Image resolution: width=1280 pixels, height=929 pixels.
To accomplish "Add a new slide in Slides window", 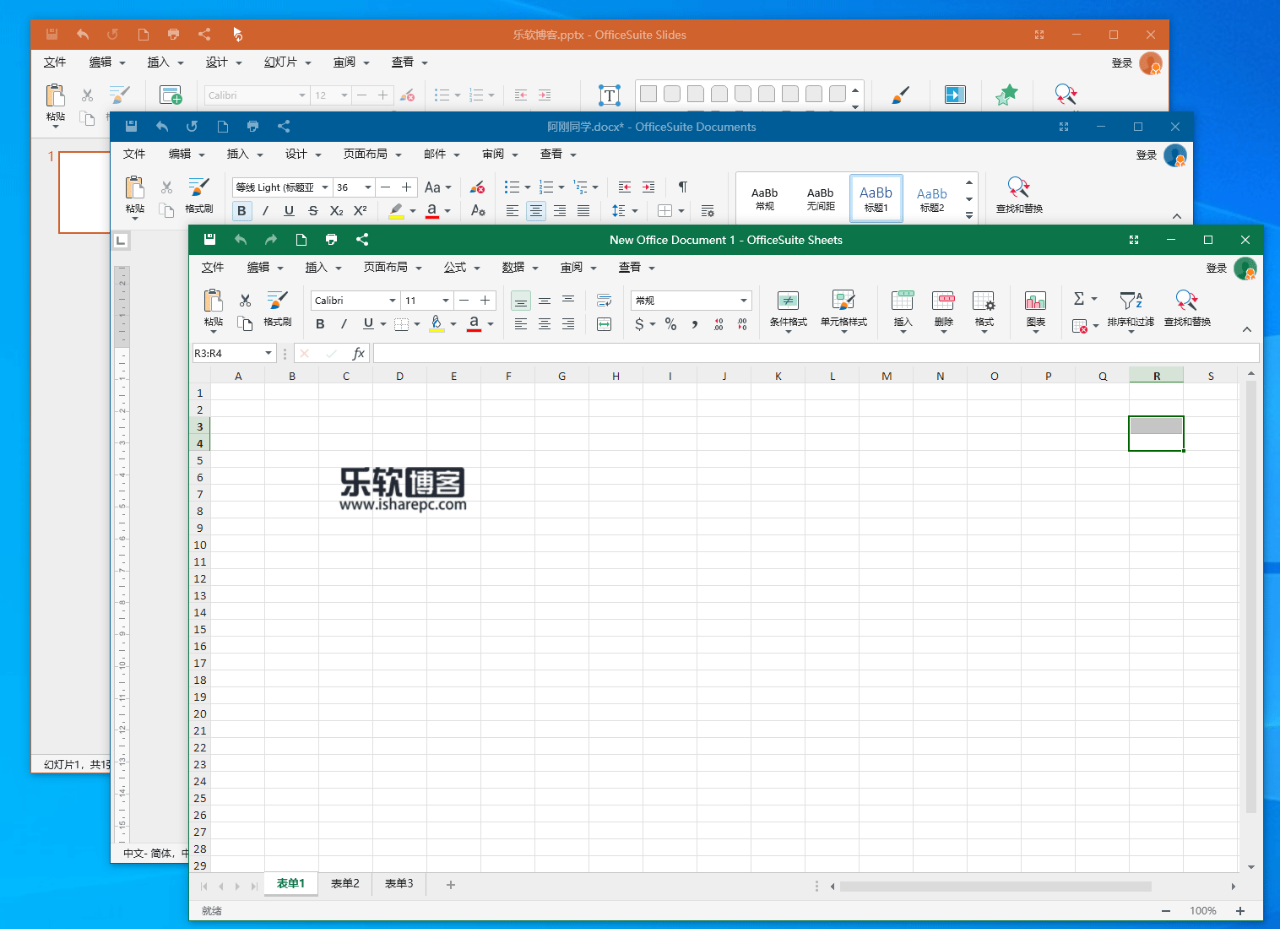I will 171,95.
